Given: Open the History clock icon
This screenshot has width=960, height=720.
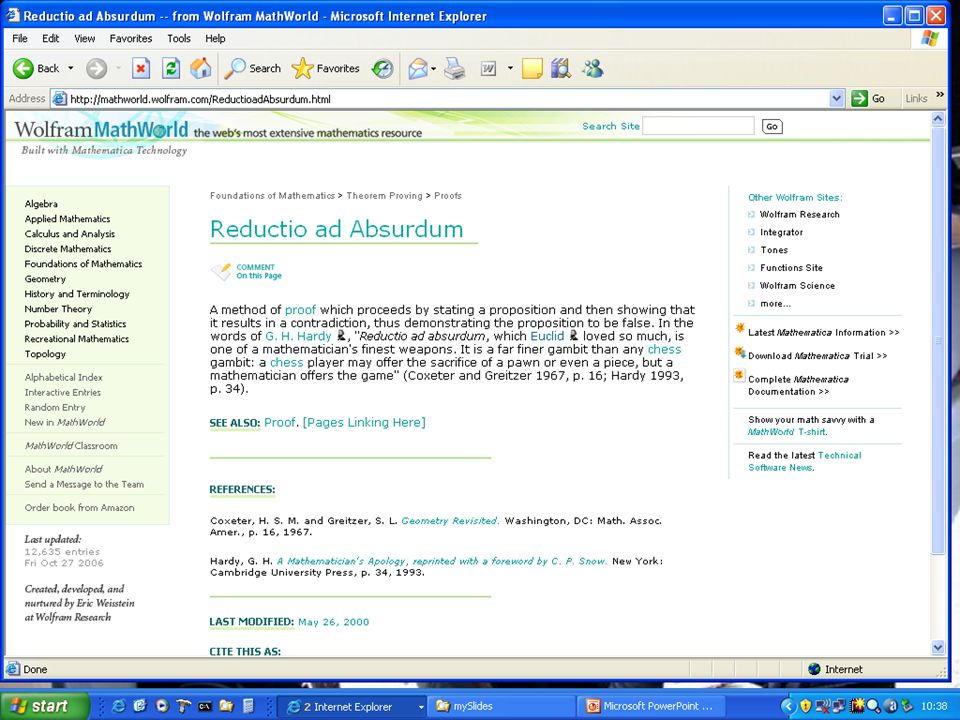Looking at the screenshot, I should pyautogui.click(x=383, y=69).
